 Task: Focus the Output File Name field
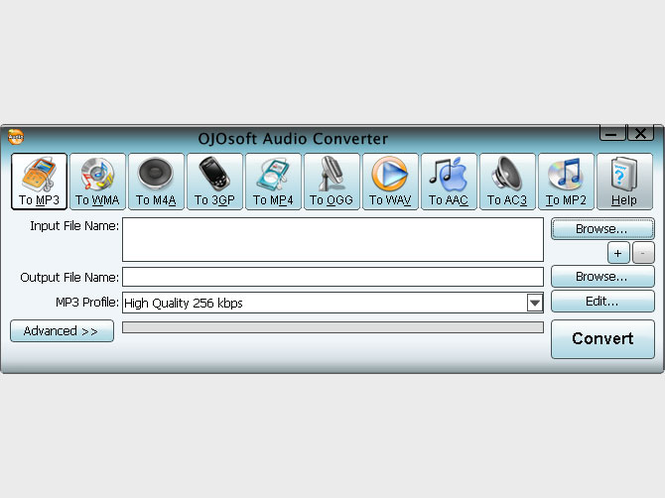point(333,277)
